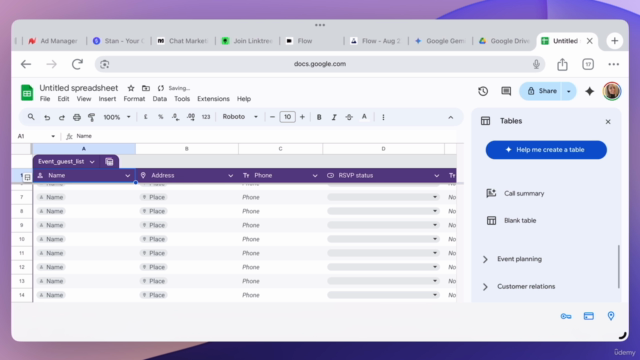The image size is (640, 360).
Task: Open the Google account avatar
Action: click(x=612, y=91)
